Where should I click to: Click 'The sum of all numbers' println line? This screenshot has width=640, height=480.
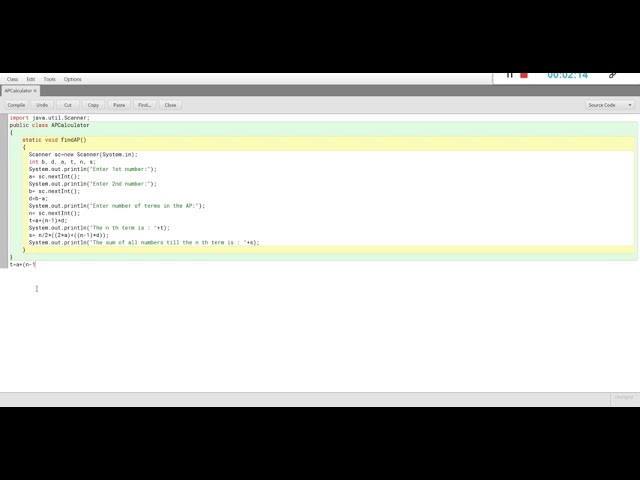coord(144,243)
